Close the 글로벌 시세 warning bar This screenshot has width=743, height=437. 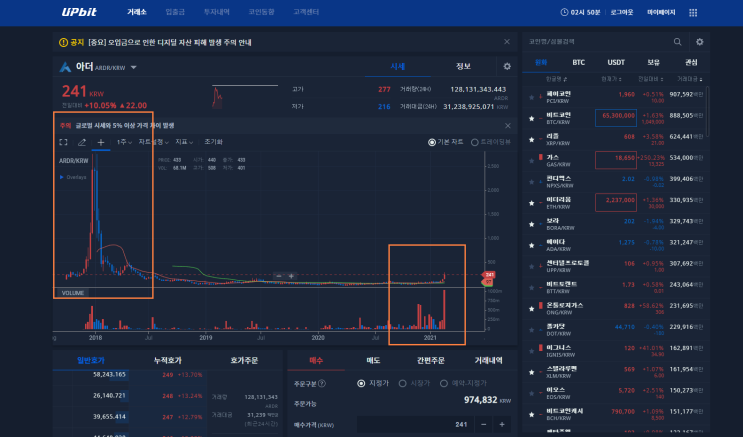click(507, 126)
